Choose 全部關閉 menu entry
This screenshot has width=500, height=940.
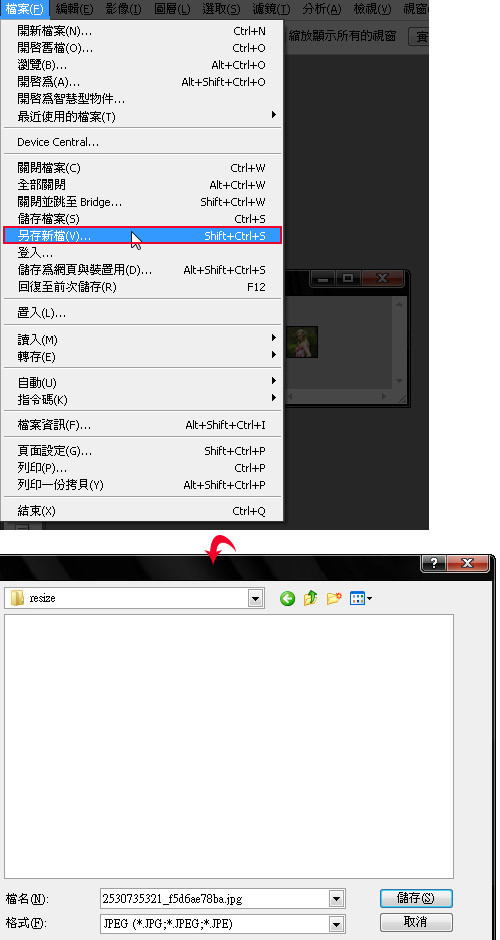(142, 185)
